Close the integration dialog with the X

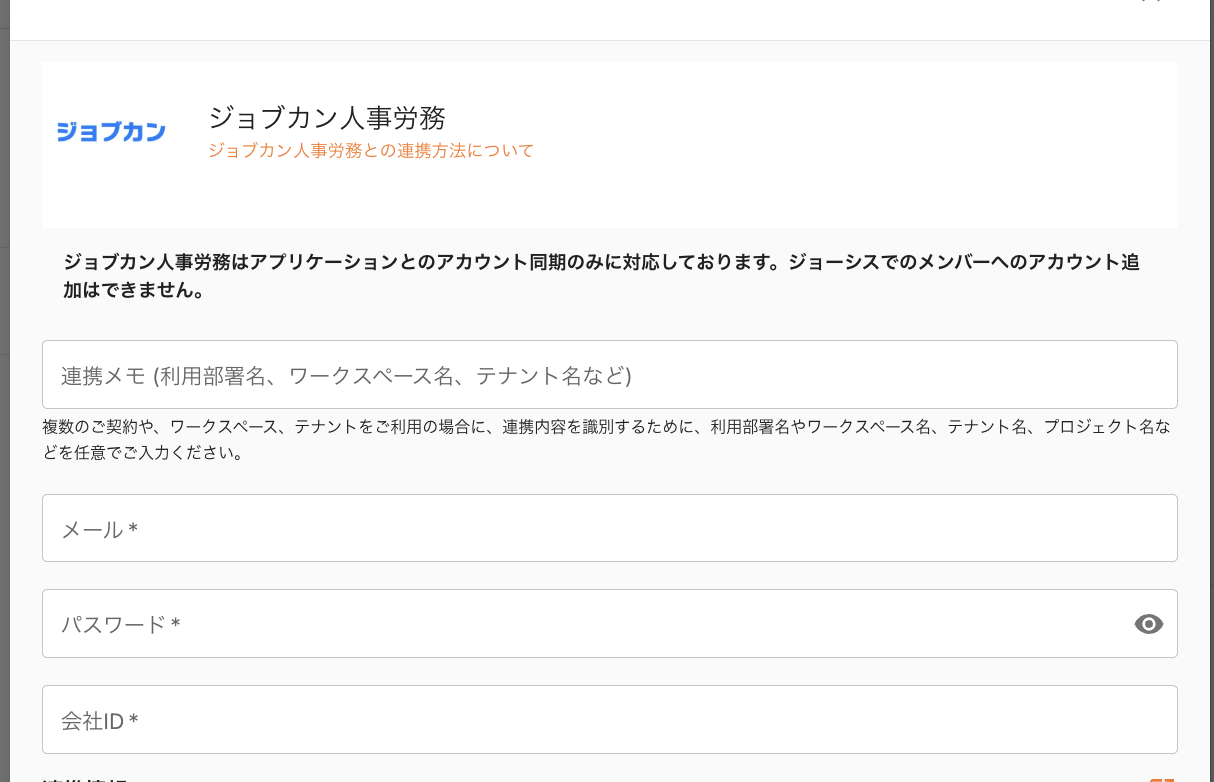(x=1150, y=3)
